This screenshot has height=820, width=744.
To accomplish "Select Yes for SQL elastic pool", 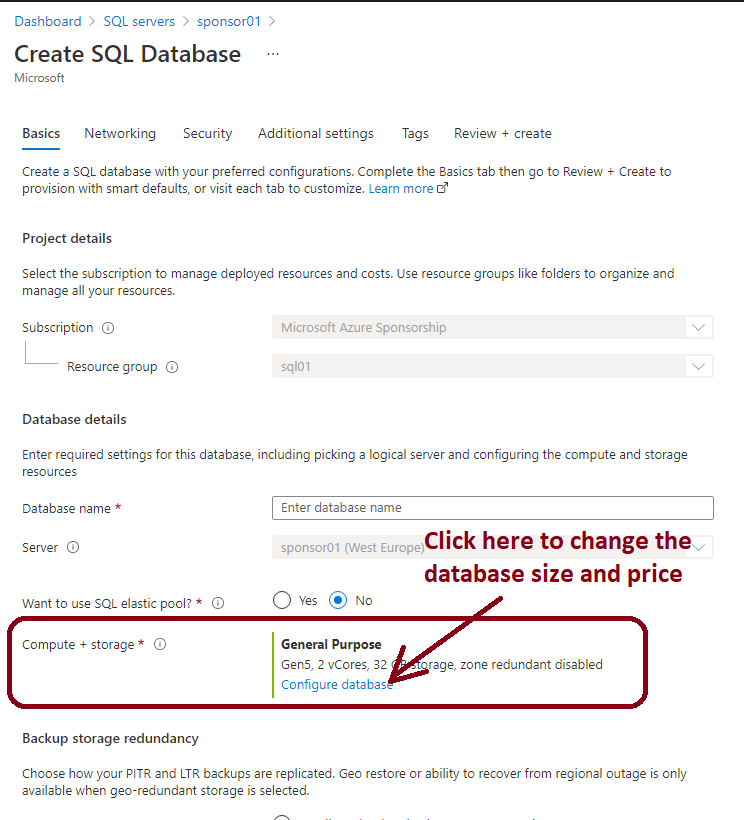I will coord(282,600).
